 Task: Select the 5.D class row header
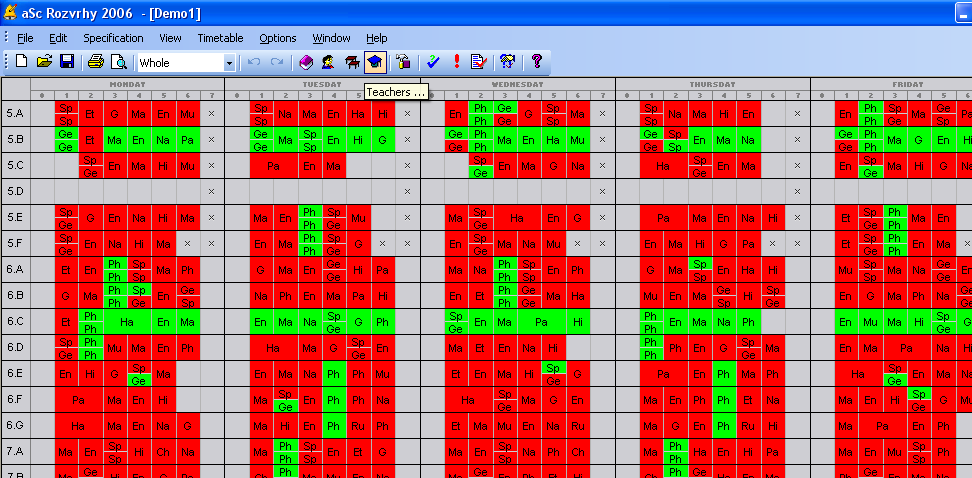pos(15,191)
